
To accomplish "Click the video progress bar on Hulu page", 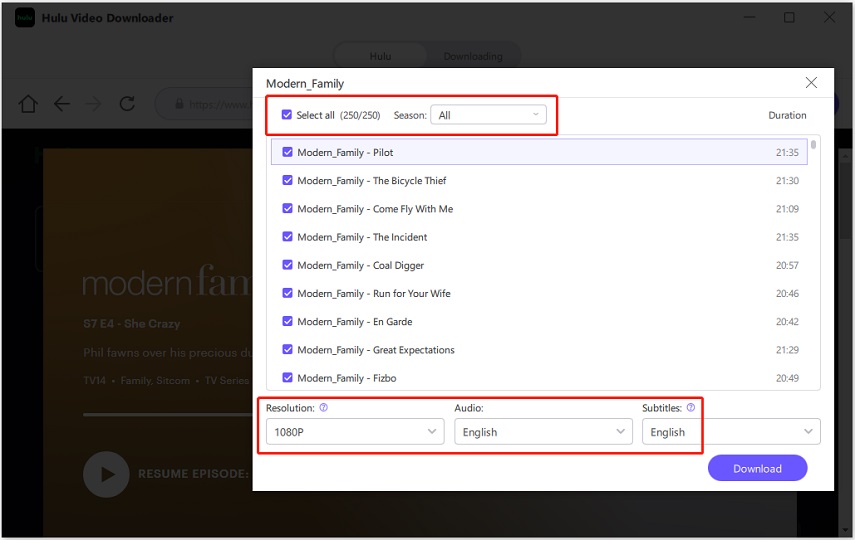I will click(x=167, y=415).
